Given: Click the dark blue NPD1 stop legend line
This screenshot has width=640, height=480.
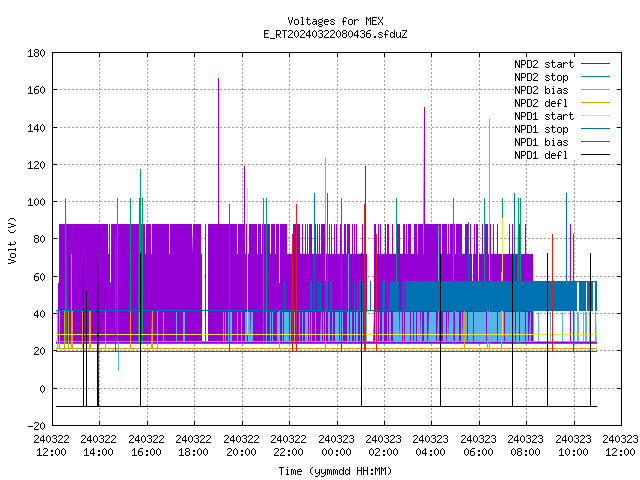Looking at the screenshot, I should tap(595, 129).
